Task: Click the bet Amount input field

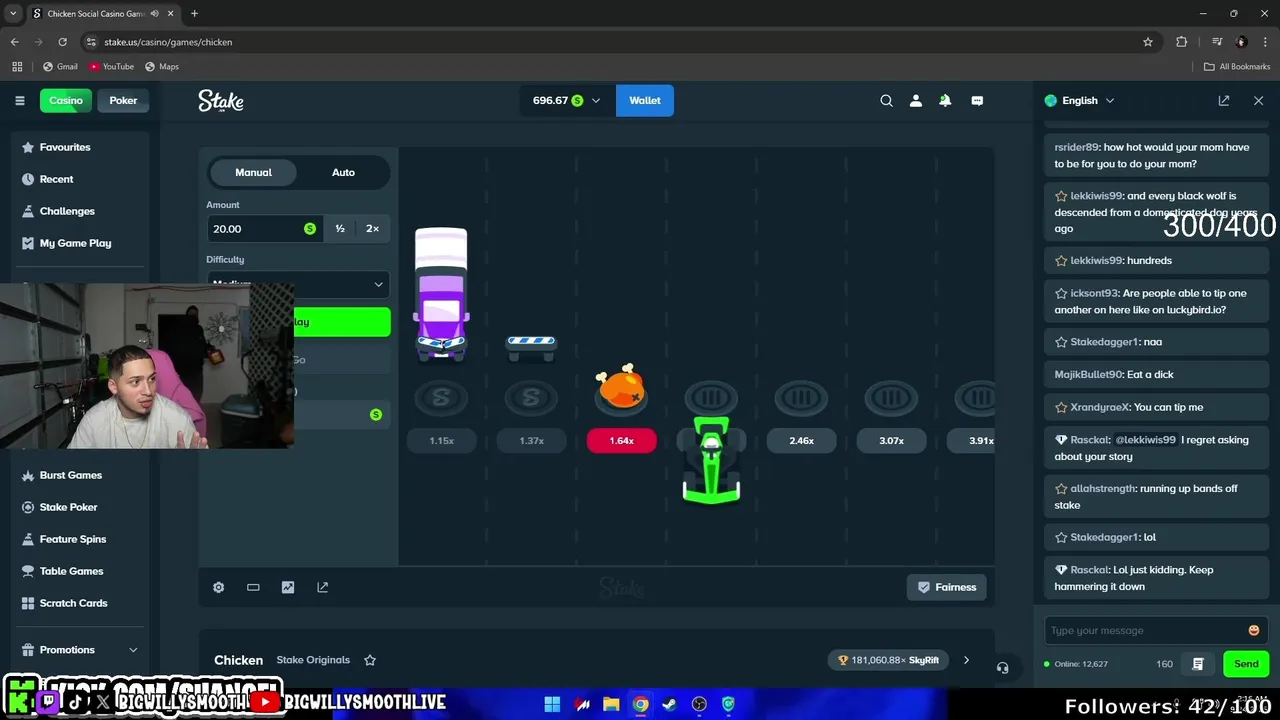Action: 264,229
